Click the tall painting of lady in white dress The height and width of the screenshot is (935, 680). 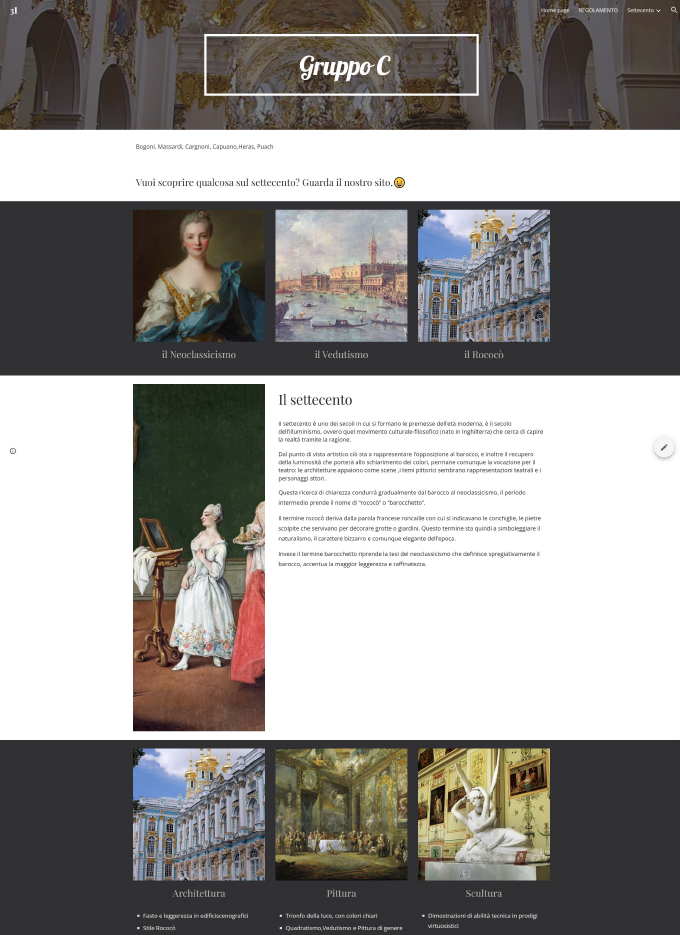click(x=199, y=557)
